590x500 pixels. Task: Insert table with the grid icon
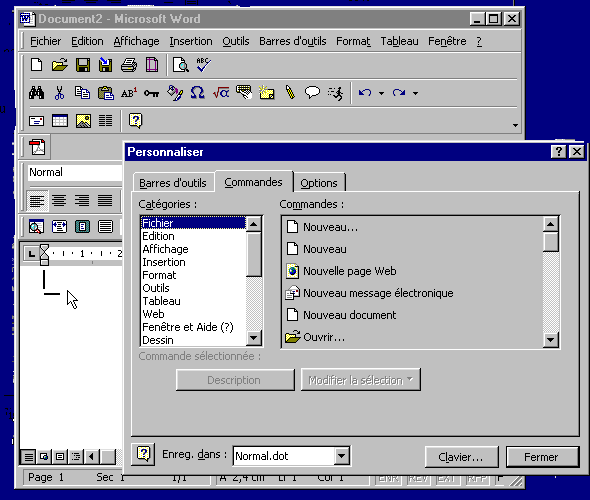60,121
